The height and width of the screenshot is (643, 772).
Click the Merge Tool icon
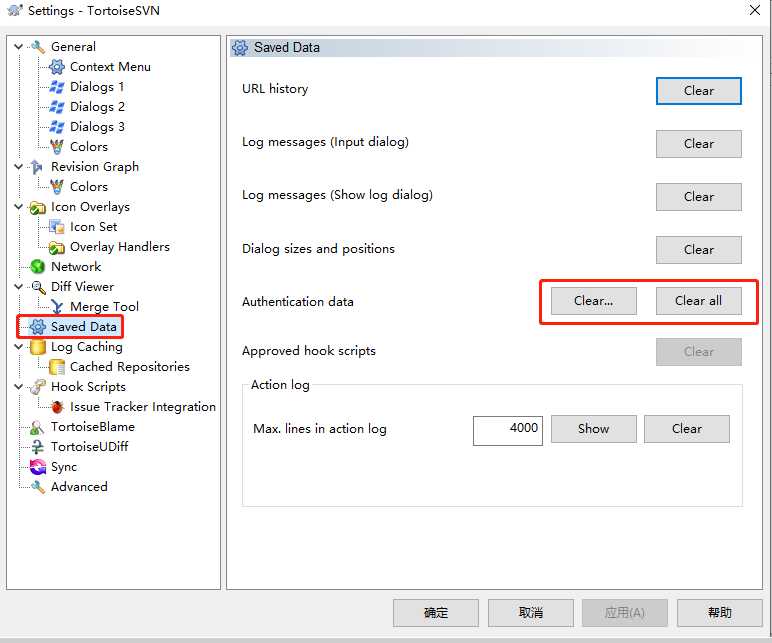click(57, 307)
